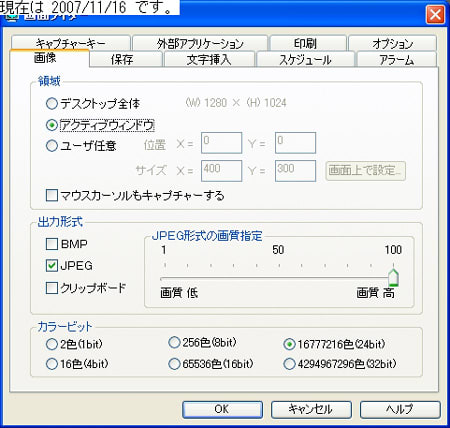The height and width of the screenshot is (428, 450).
Task: Close the dialog with the red X
Action: point(435,15)
